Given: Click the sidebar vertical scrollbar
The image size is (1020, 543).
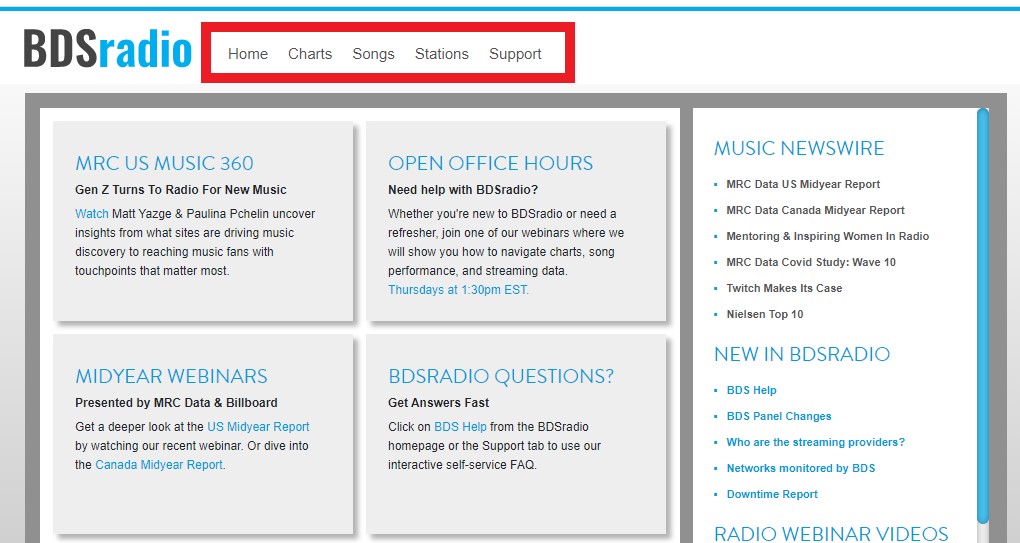Looking at the screenshot, I should (x=982, y=317).
